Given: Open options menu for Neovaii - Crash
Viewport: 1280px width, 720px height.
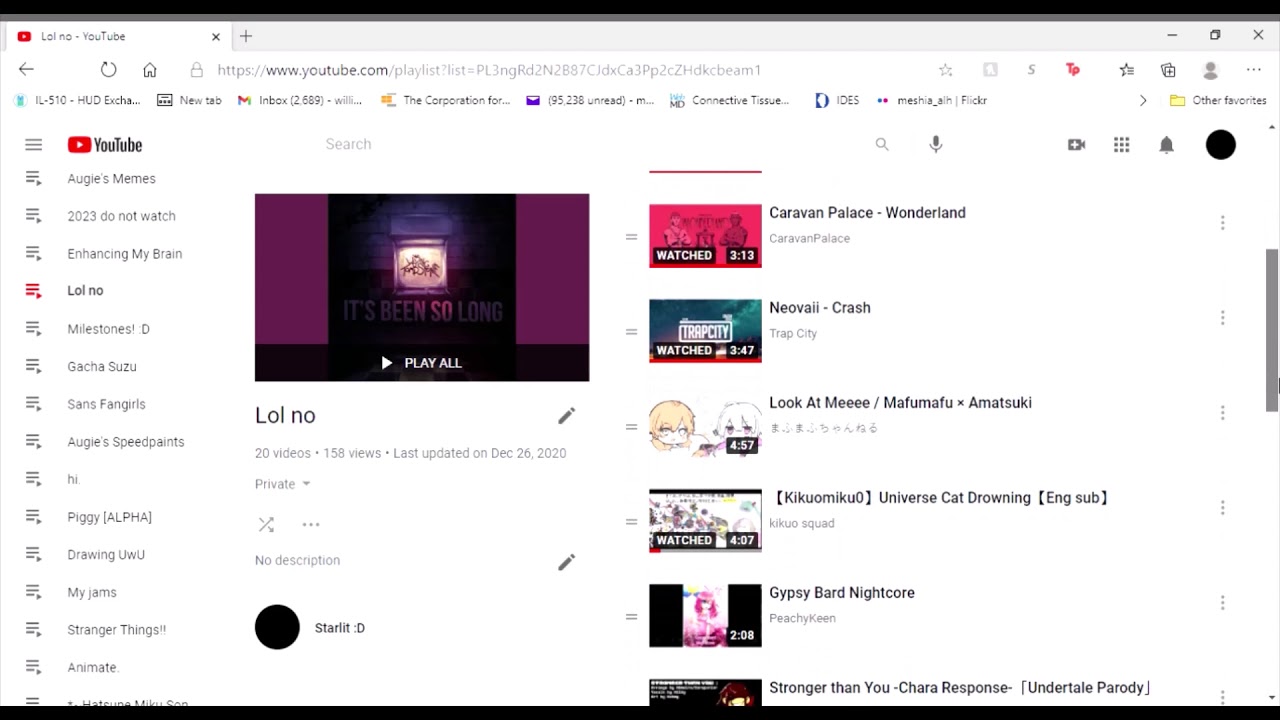Looking at the screenshot, I should click(1222, 318).
